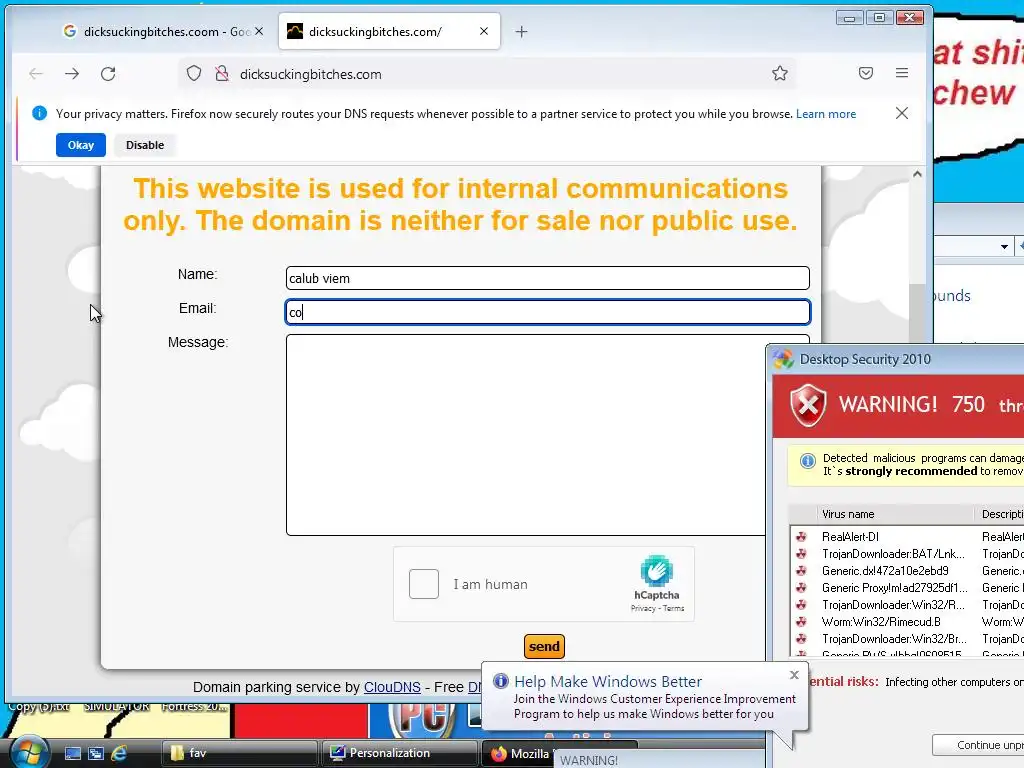Click Continue unprotected button in Desktop Security

[x=978, y=745]
